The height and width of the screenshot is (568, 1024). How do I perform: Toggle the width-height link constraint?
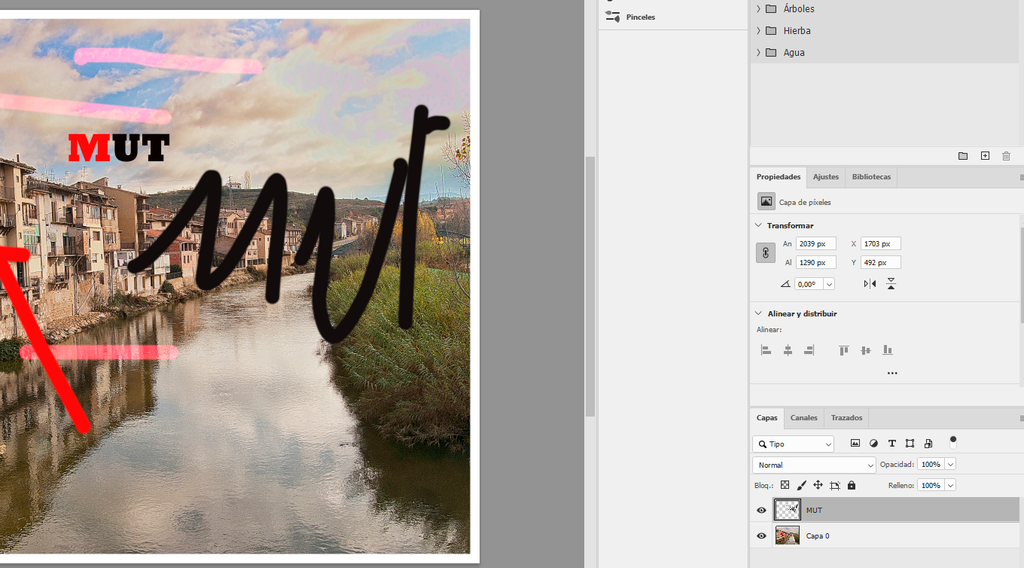tap(765, 253)
